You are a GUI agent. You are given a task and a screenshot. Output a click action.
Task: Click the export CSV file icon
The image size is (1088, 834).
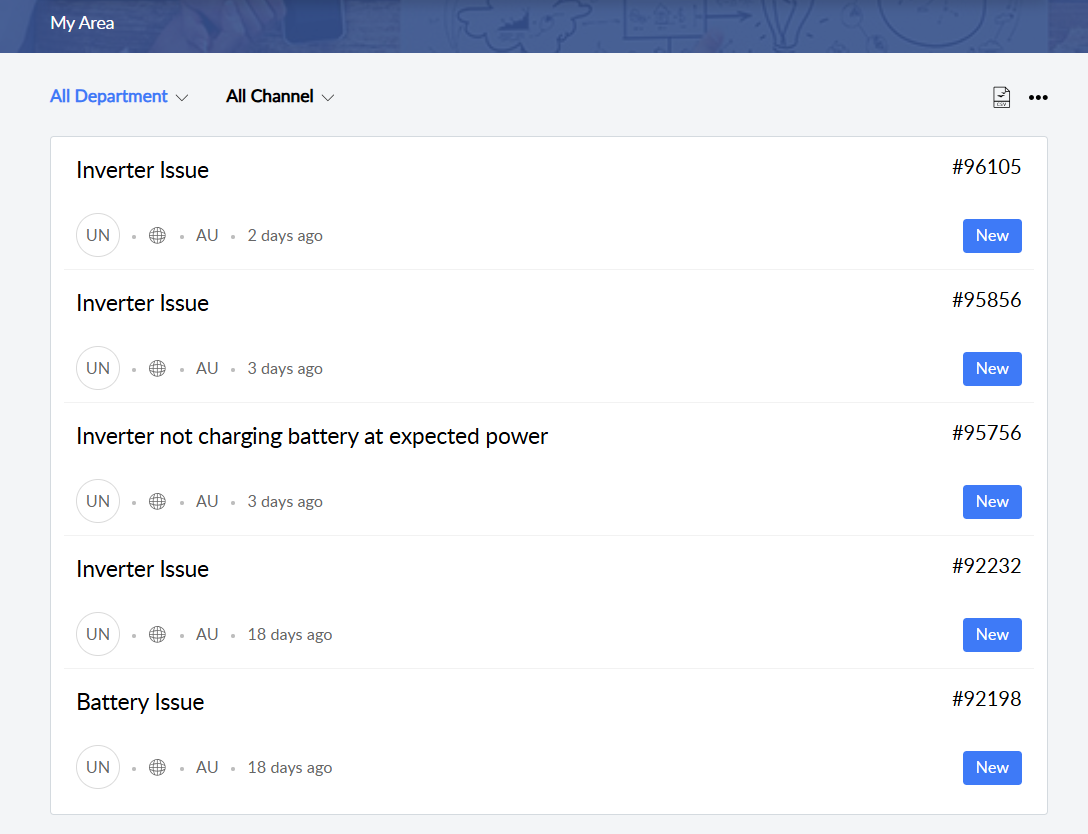[1001, 97]
